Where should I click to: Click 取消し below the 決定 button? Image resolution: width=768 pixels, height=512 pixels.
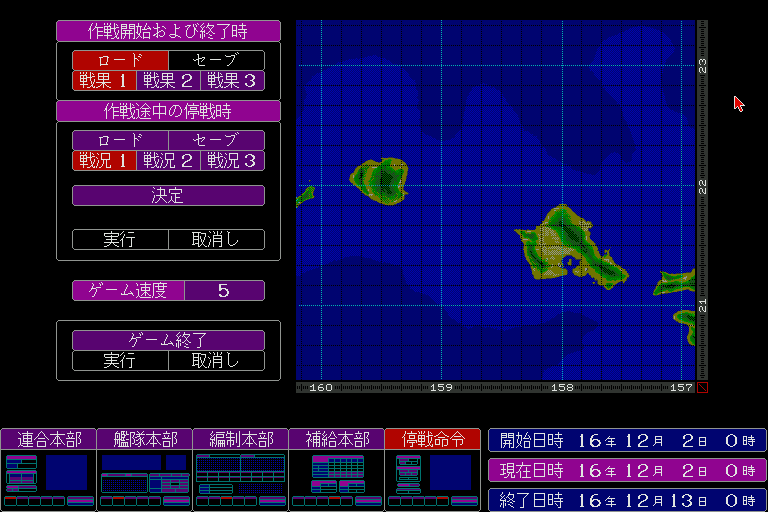(x=216, y=240)
